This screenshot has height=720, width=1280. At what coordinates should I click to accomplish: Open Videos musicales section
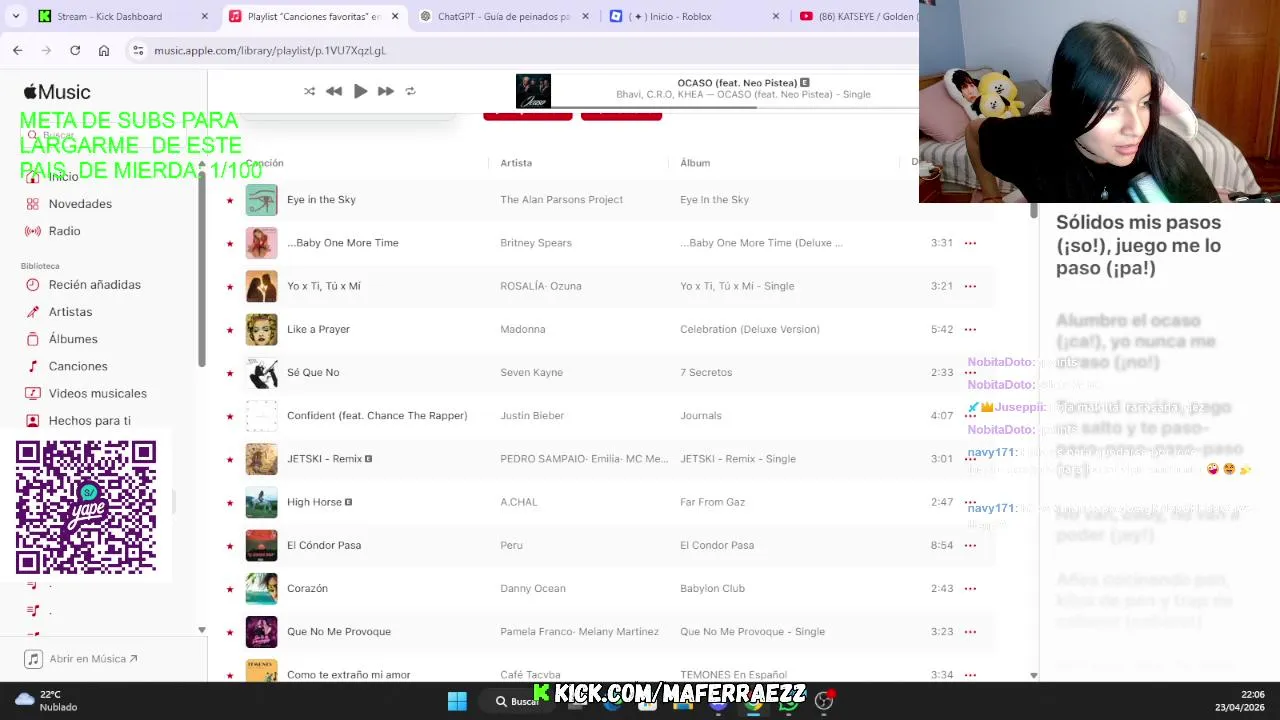(x=97, y=393)
